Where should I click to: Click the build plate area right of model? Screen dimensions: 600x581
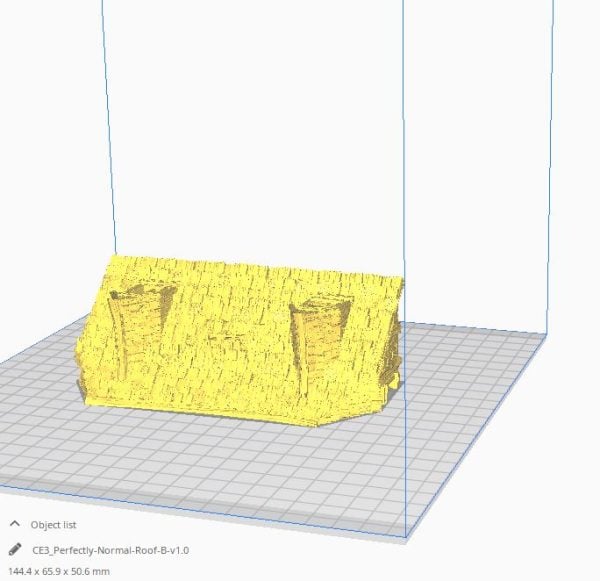pyautogui.click(x=480, y=400)
